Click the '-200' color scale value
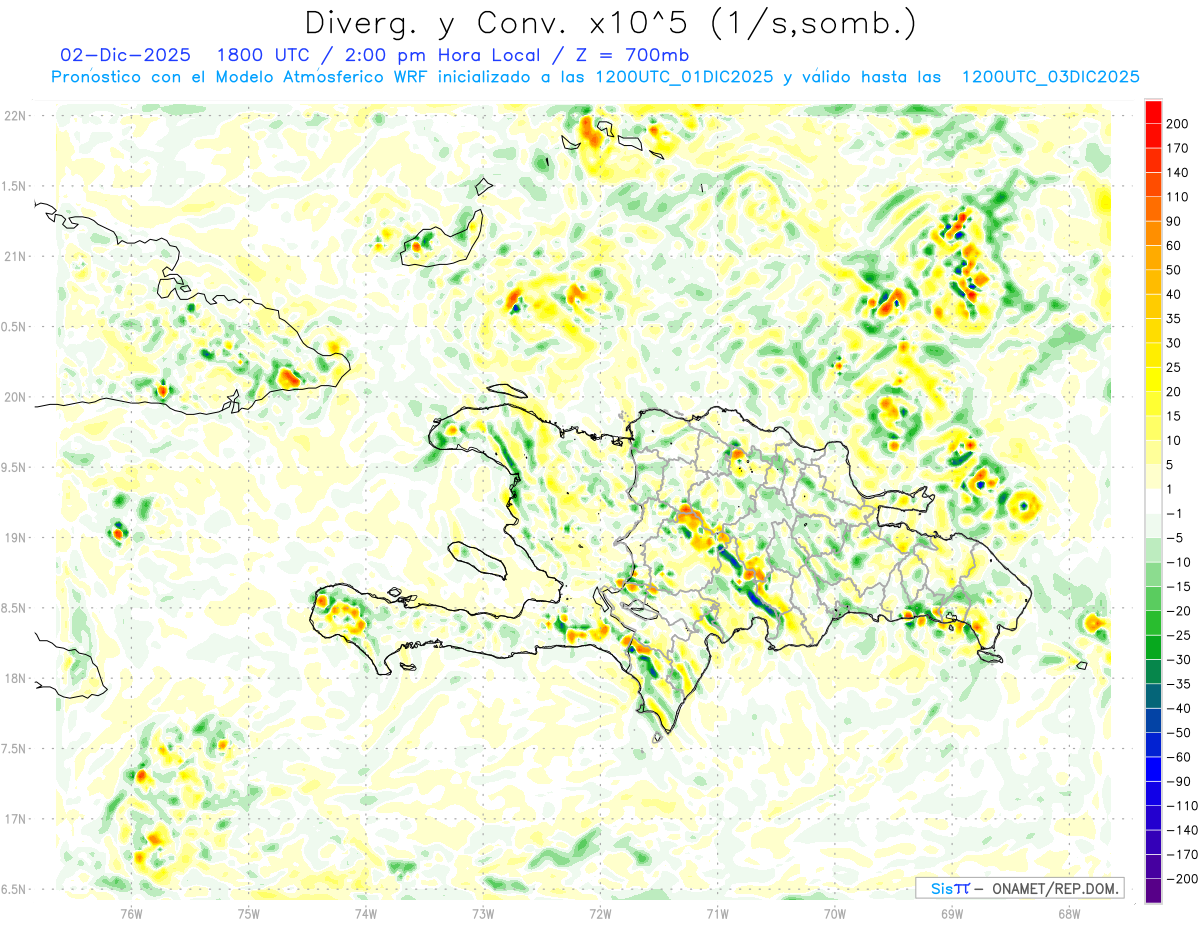Screen dimensions: 1200x927 pos(1183,879)
